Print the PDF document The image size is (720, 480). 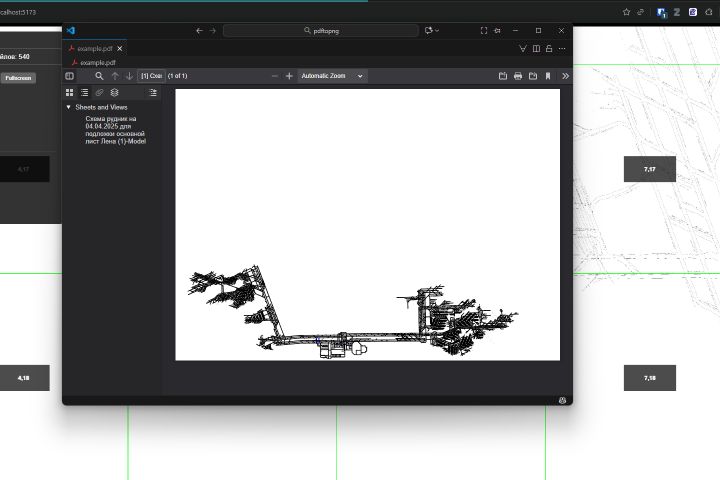click(x=518, y=76)
